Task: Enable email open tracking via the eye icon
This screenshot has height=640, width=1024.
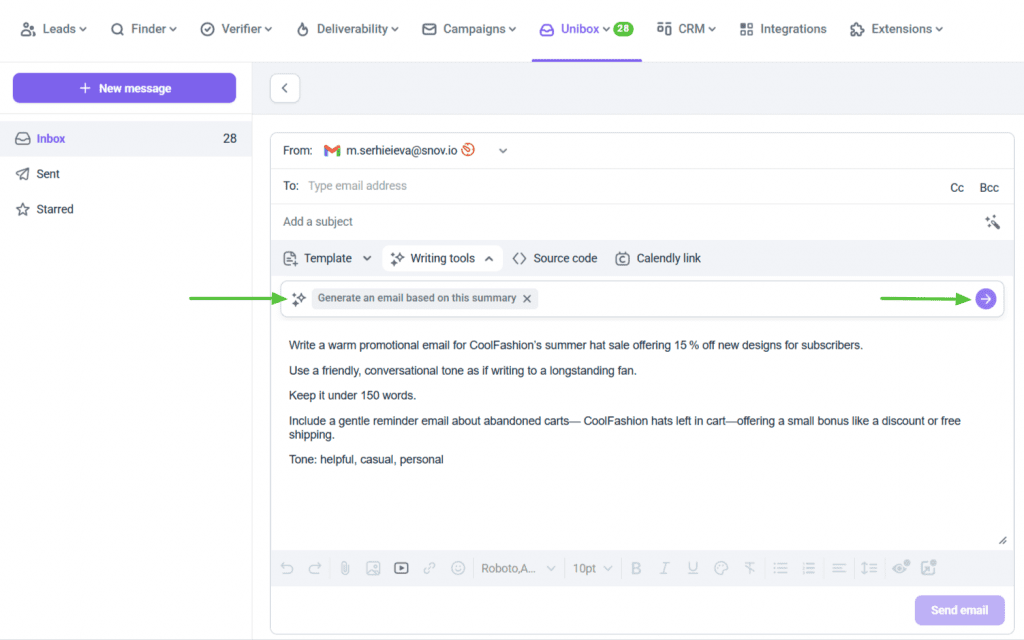Action: pyautogui.click(x=899, y=568)
